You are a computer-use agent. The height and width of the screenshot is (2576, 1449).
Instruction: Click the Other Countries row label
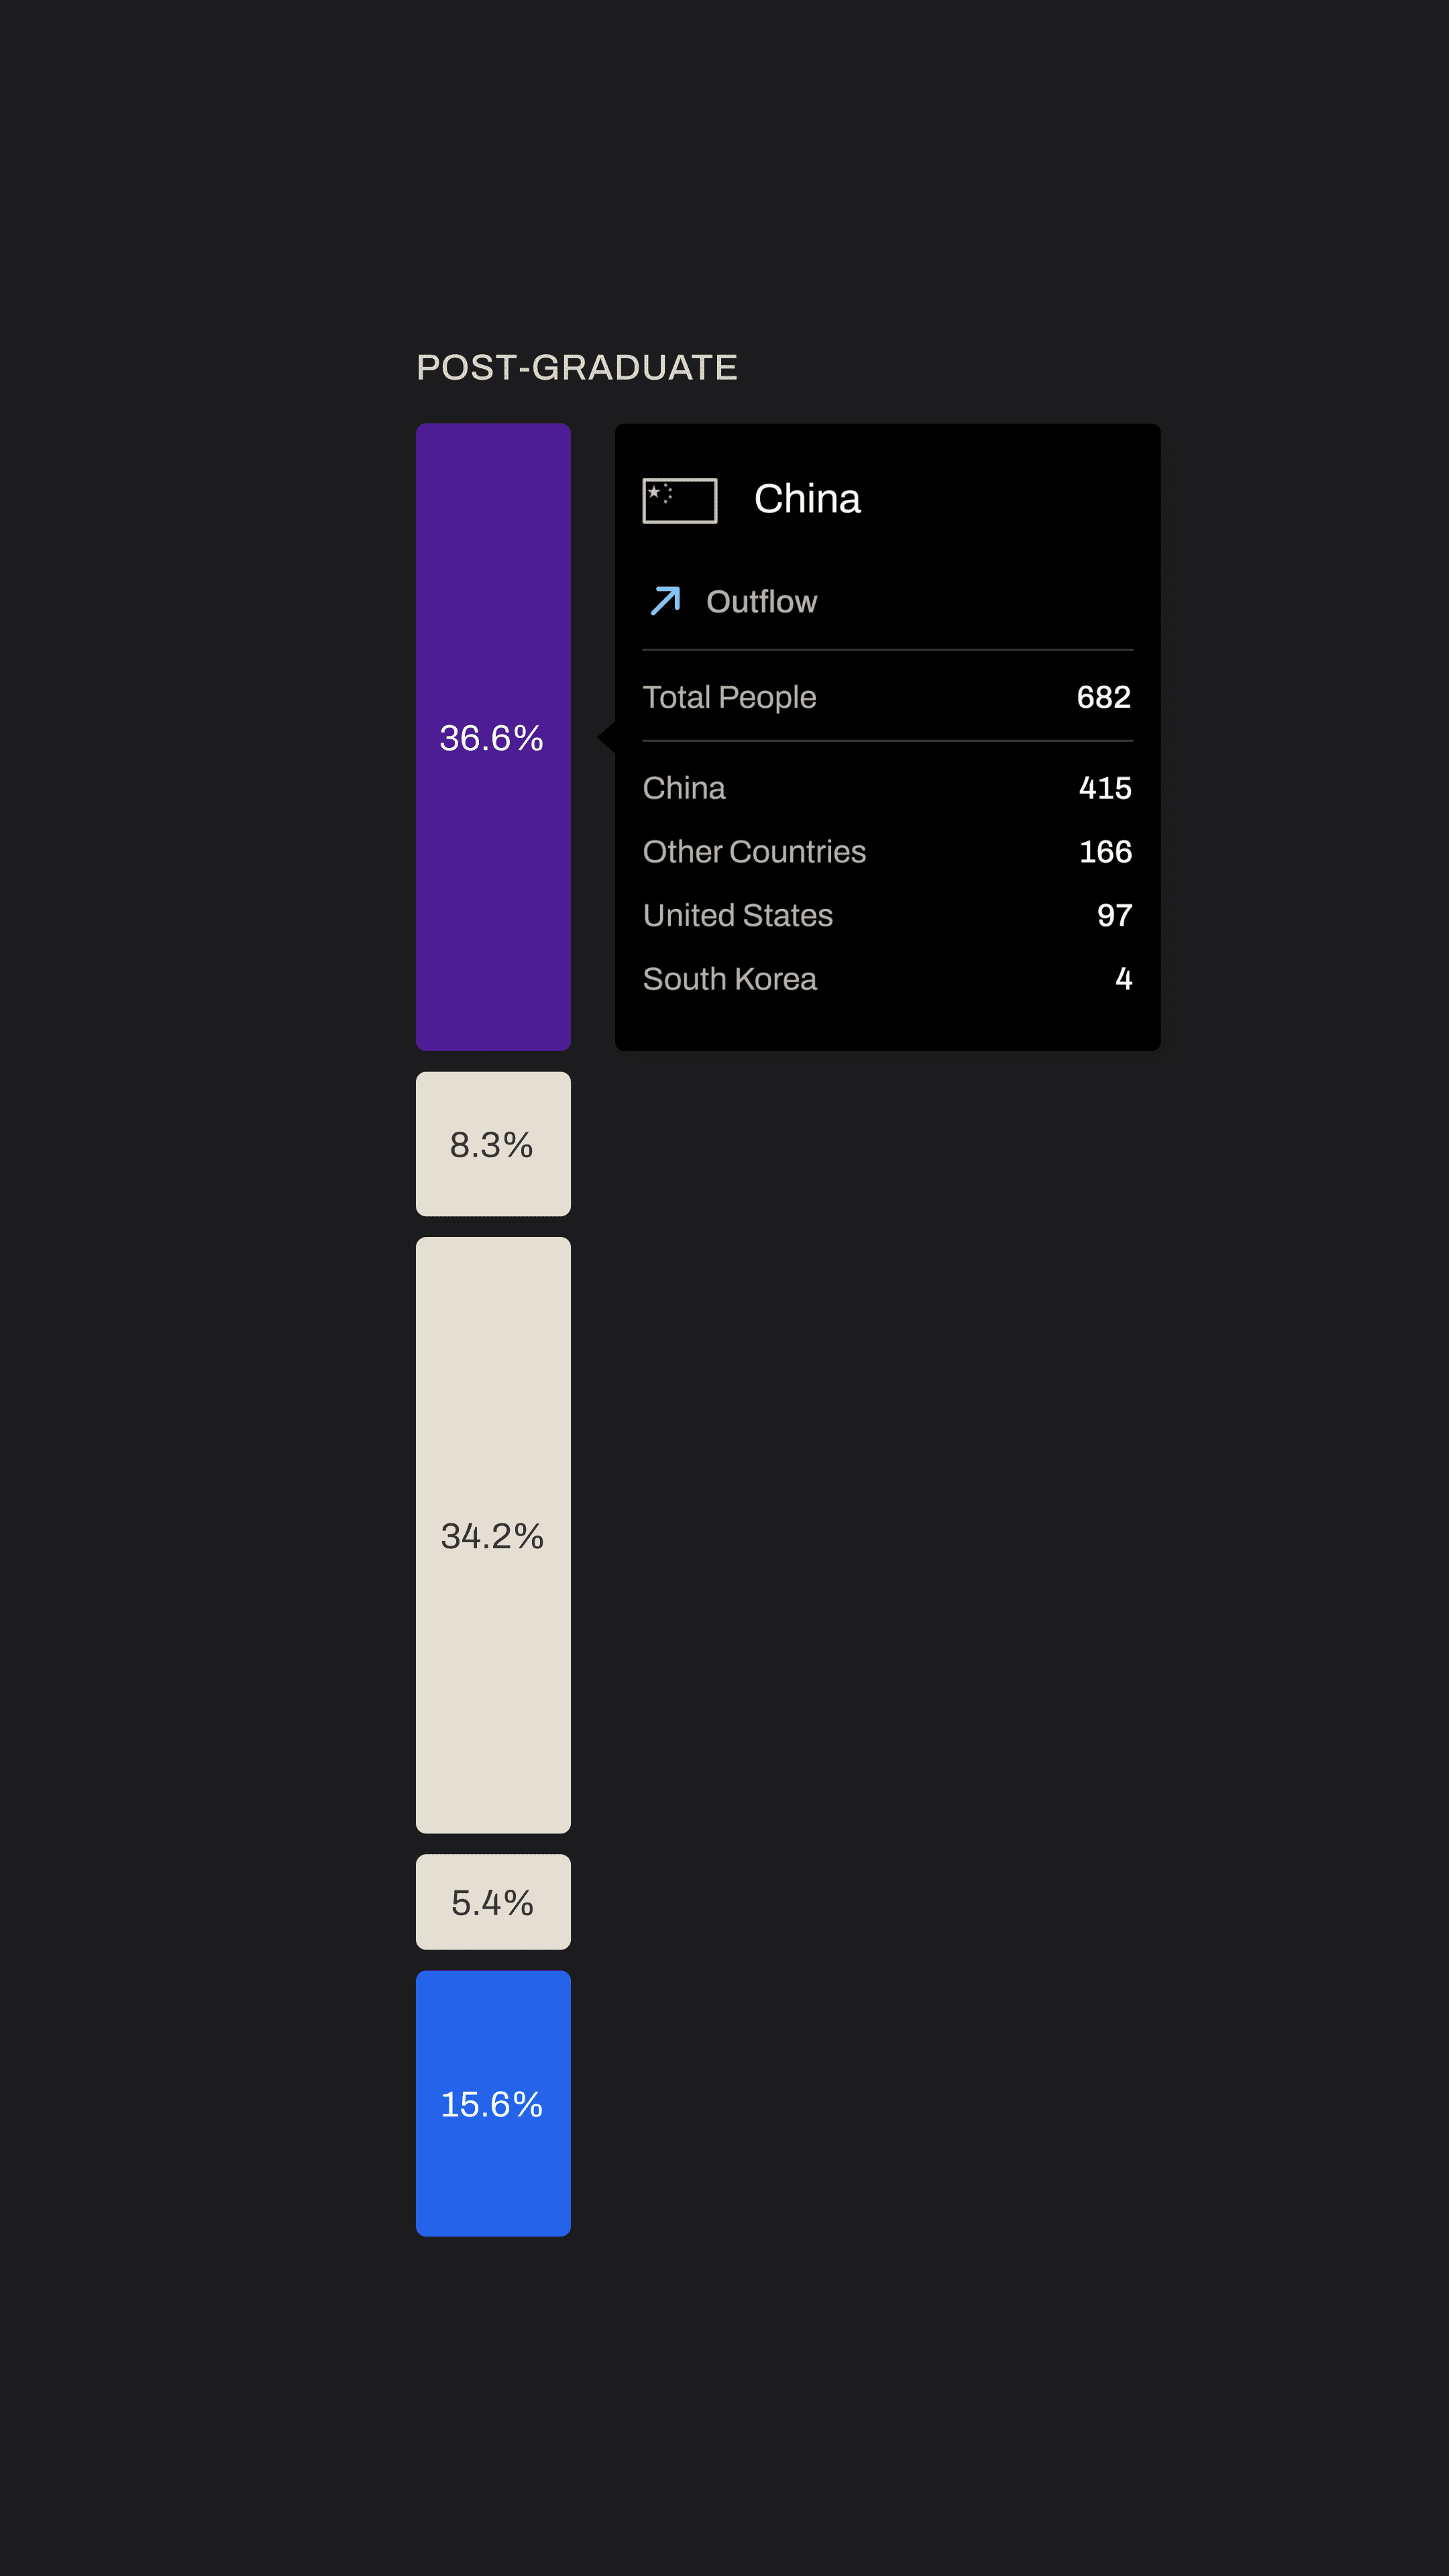point(754,851)
